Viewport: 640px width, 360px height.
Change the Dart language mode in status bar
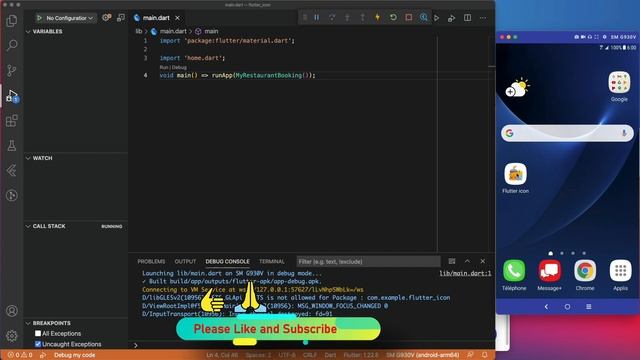tap(330, 355)
